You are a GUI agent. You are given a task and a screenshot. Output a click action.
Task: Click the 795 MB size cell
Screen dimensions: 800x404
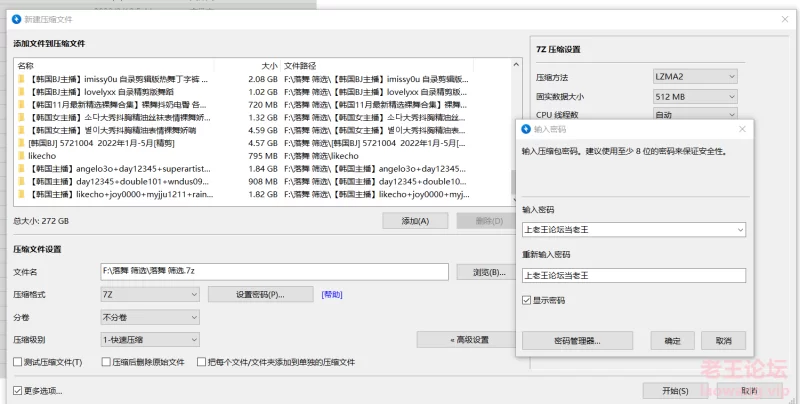263,156
